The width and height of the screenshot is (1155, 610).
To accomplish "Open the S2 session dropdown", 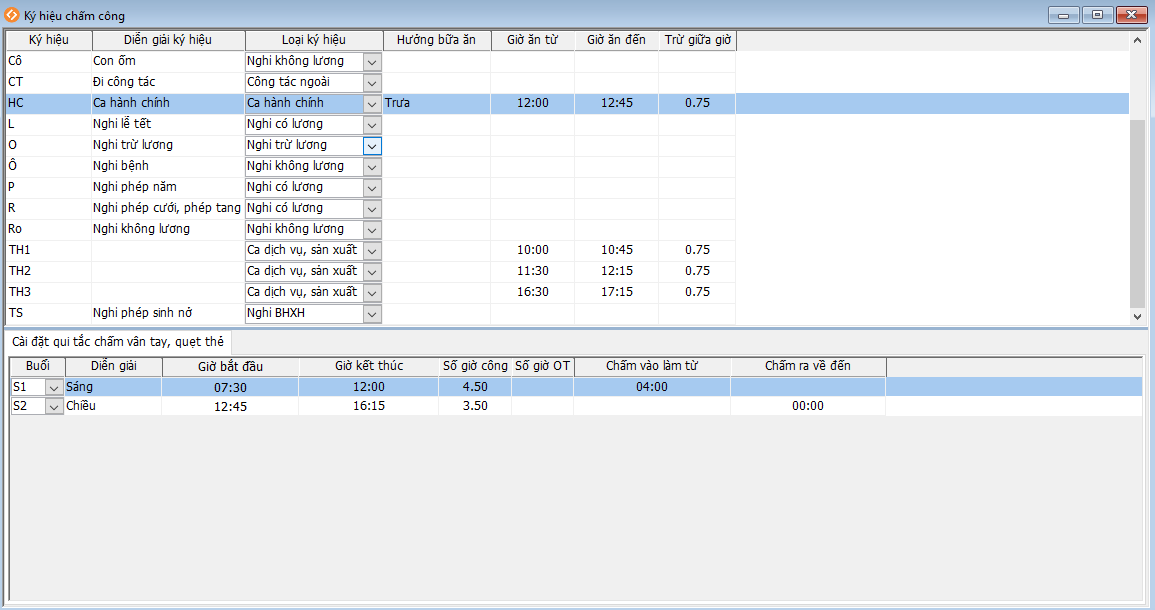I will tap(54, 407).
